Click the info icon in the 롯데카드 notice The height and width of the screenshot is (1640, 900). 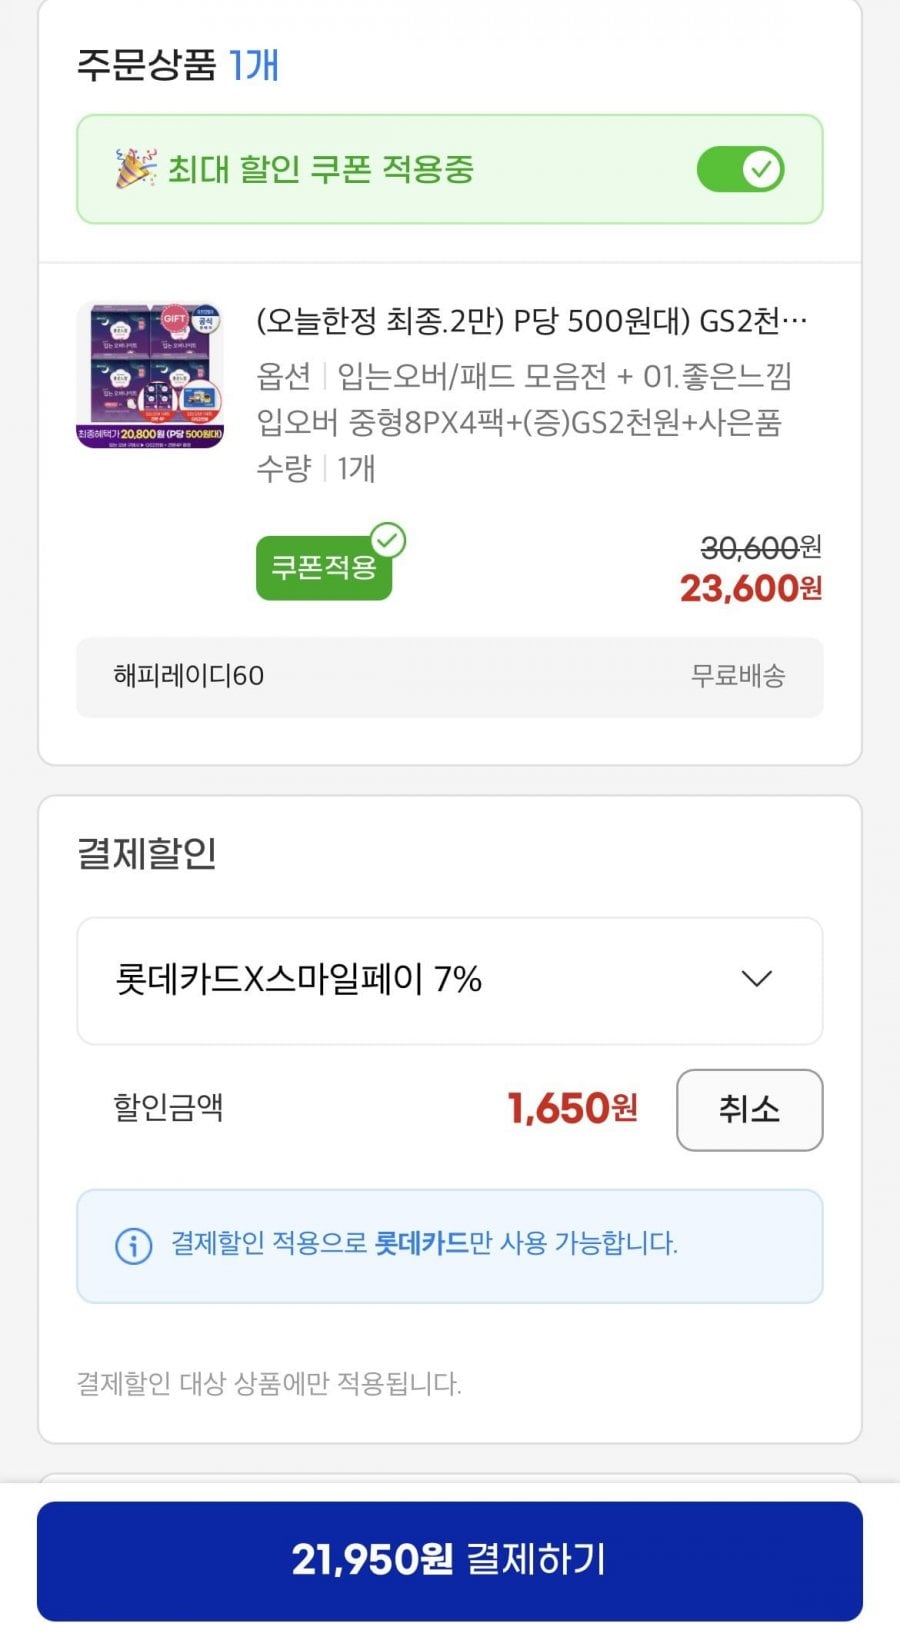click(x=134, y=1245)
